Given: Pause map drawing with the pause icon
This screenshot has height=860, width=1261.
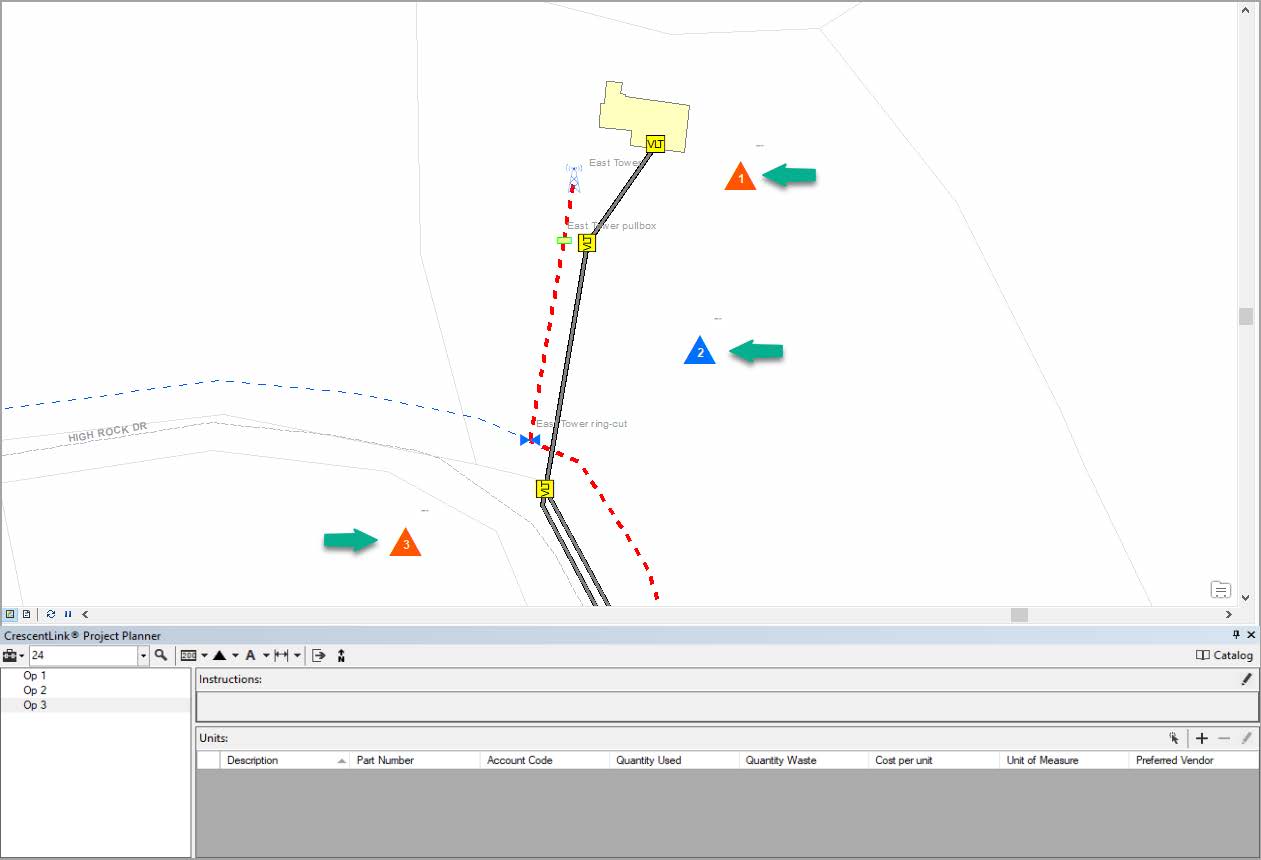Looking at the screenshot, I should coord(67,614).
